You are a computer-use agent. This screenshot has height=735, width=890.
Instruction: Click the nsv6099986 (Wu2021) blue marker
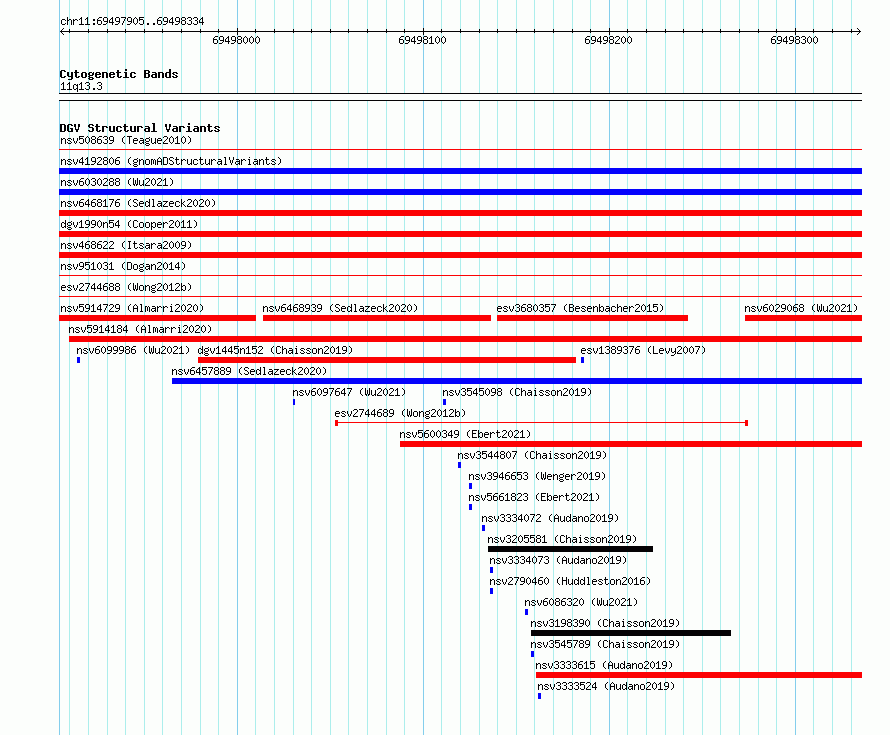click(x=78, y=360)
